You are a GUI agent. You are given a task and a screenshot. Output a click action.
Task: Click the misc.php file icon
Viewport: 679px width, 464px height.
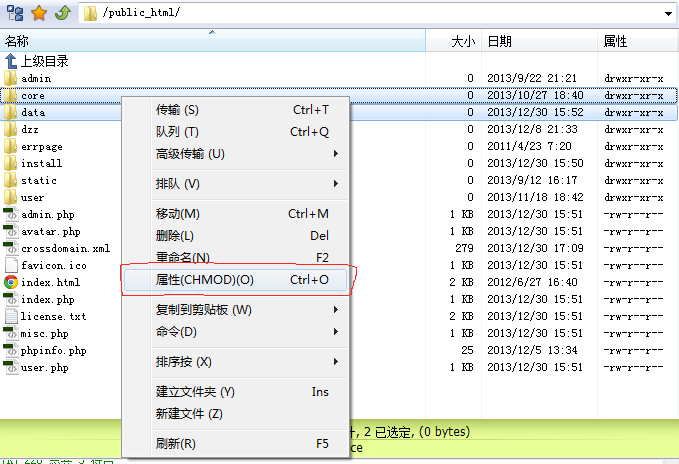11,333
